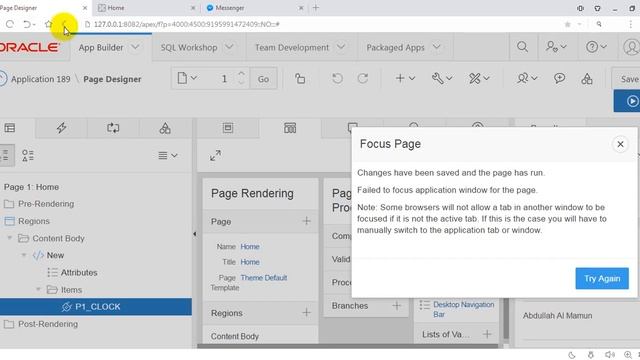Image resolution: width=640 pixels, height=360 pixels.
Task: Collapse the New region tree node
Action: click(x=24, y=255)
